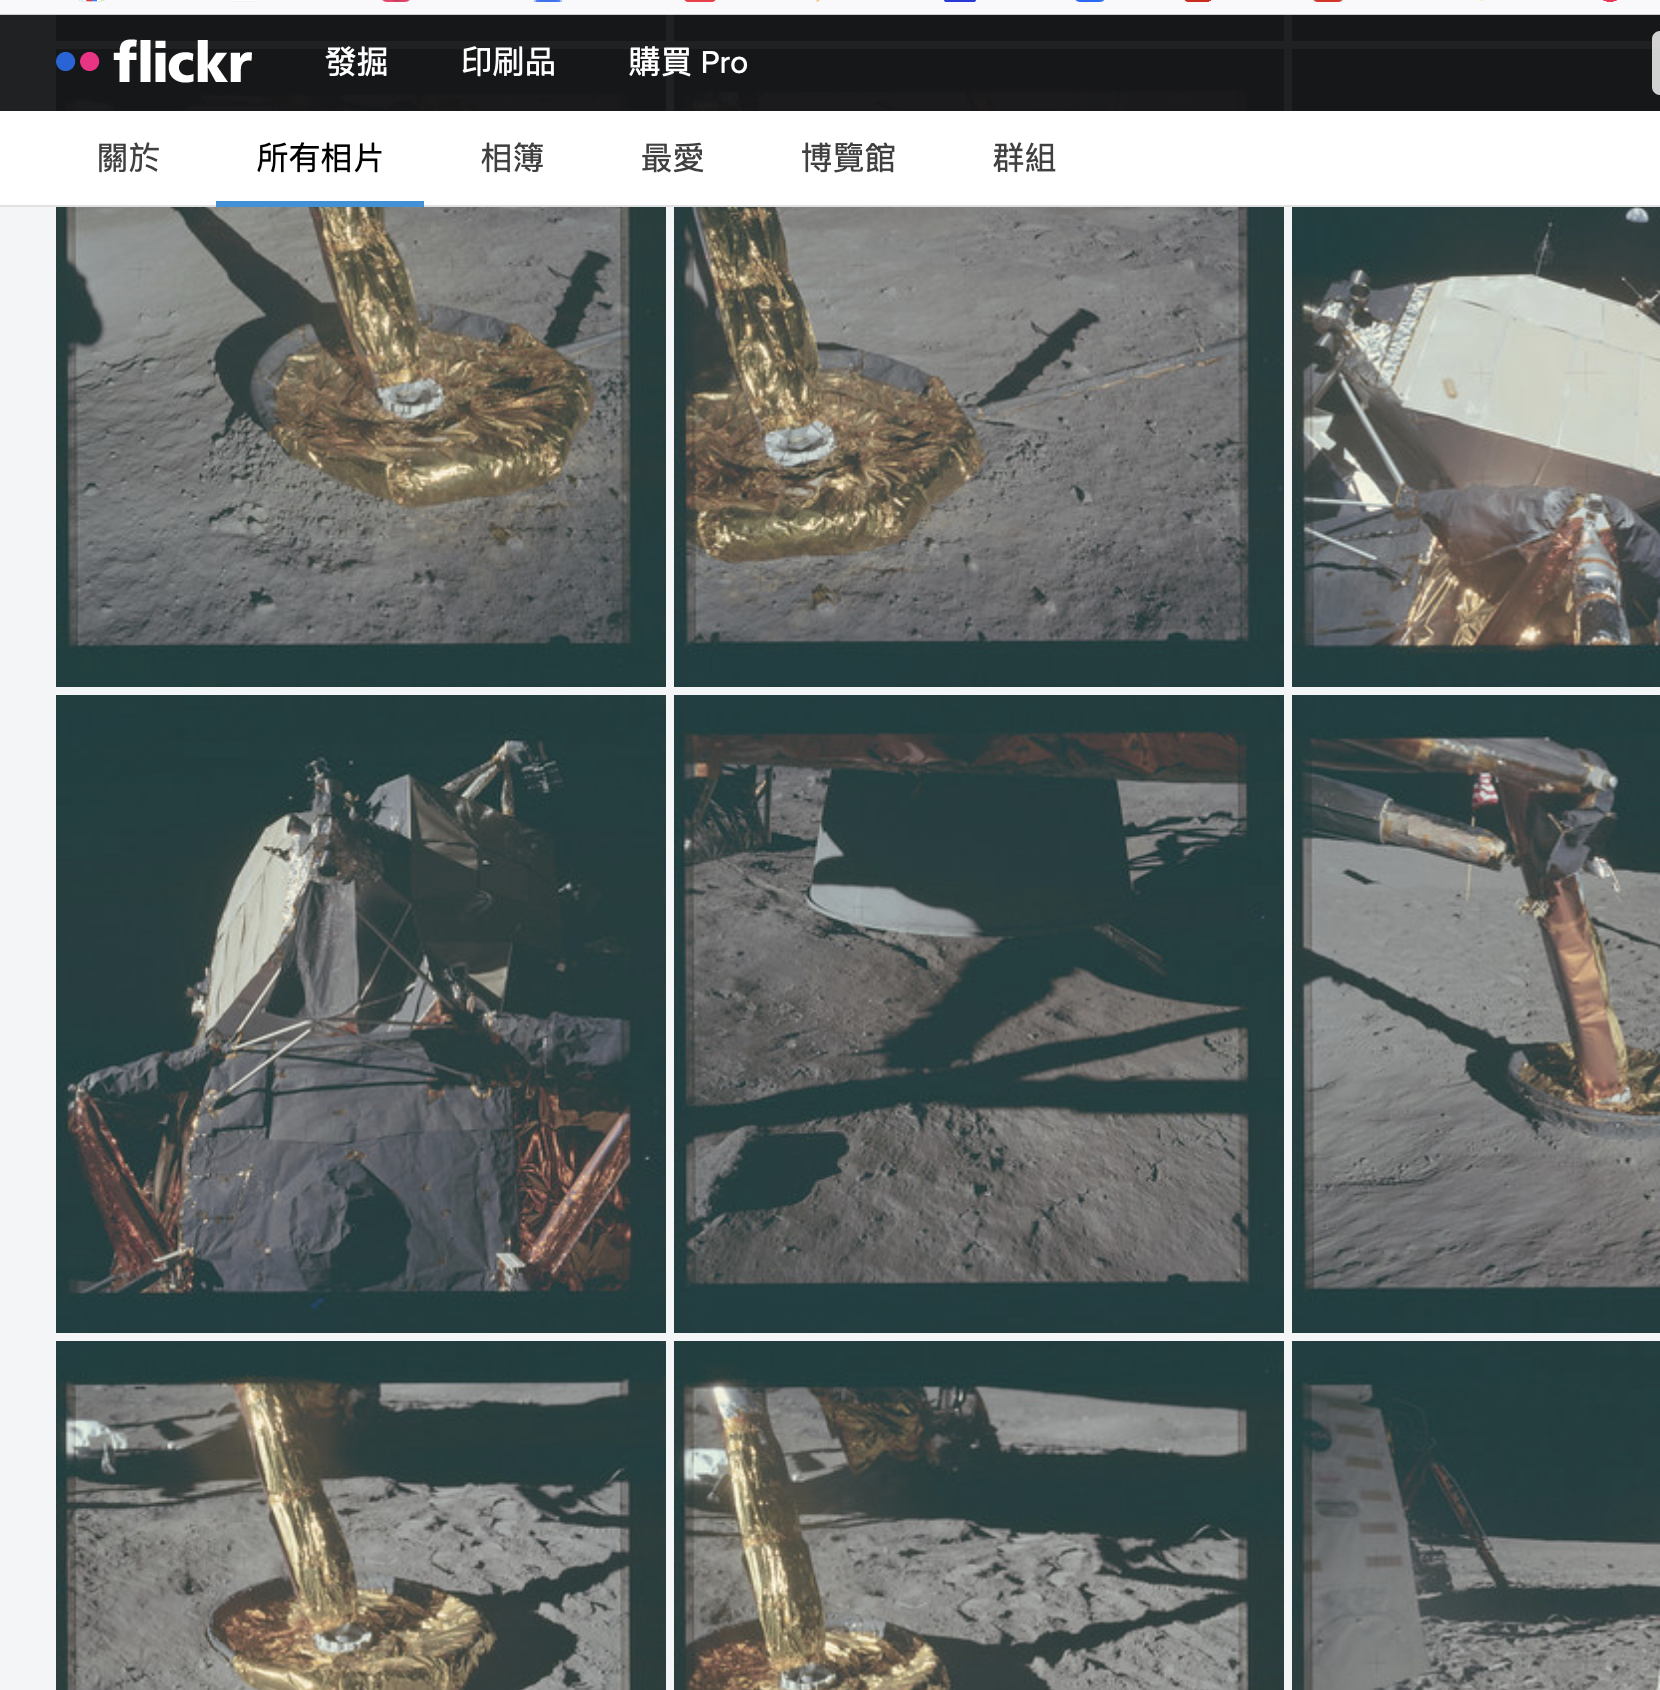1660x1690 pixels.
Task: Open the first row's left gold footpad photo
Action: (360, 447)
